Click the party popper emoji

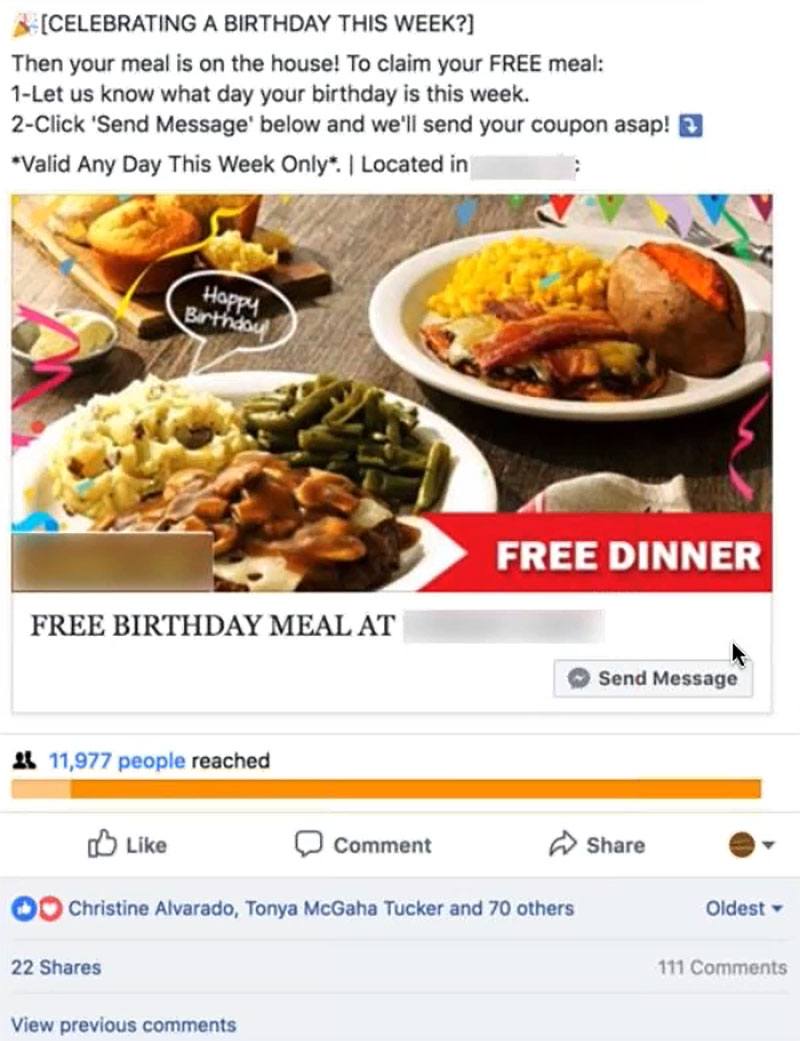[x=25, y=24]
